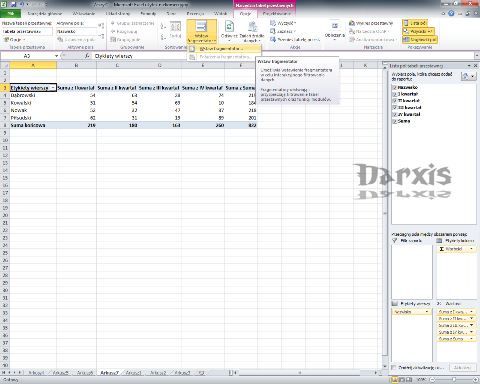Select Wstaw fragmentator menu entry in dropdown

click(224, 49)
